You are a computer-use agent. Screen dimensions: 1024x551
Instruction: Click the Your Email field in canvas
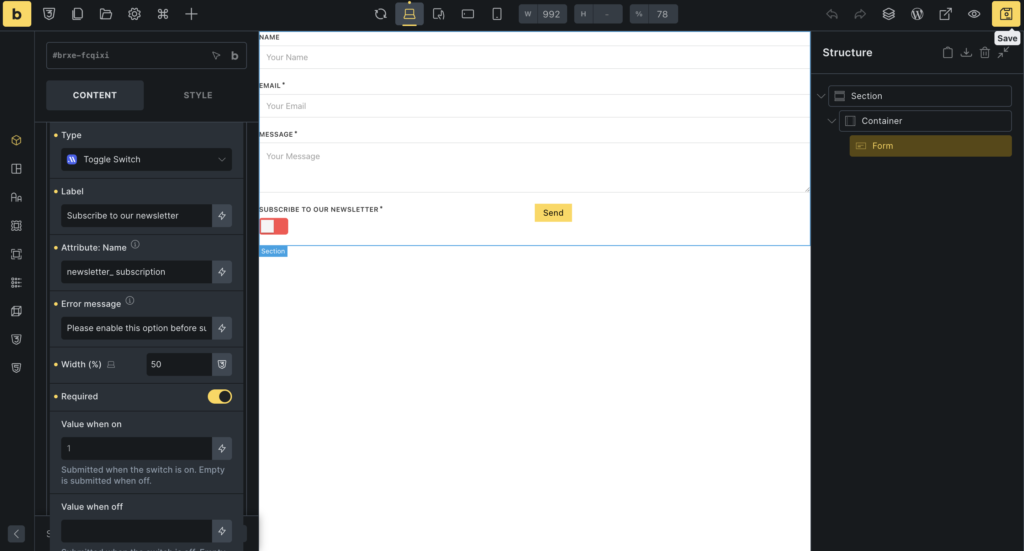tap(534, 106)
